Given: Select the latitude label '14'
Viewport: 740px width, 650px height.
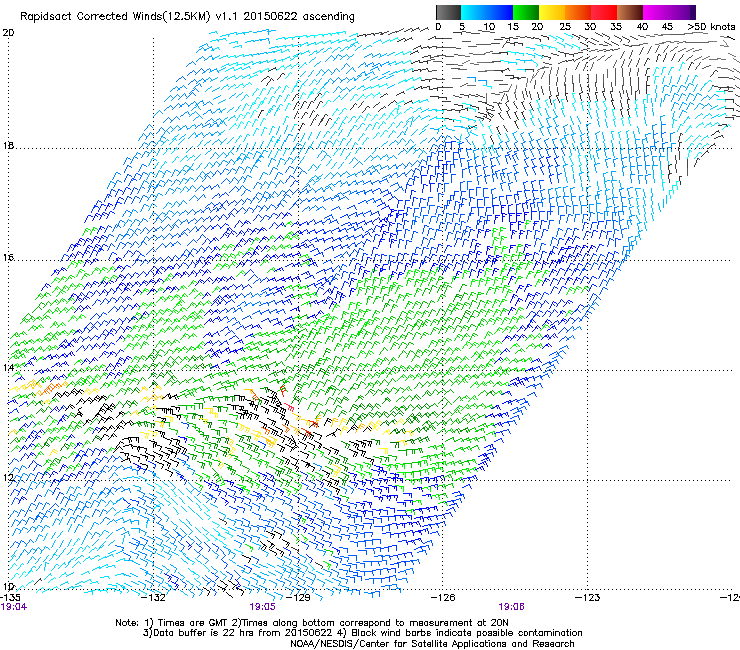Looking at the screenshot, I should pyautogui.click(x=8, y=367).
